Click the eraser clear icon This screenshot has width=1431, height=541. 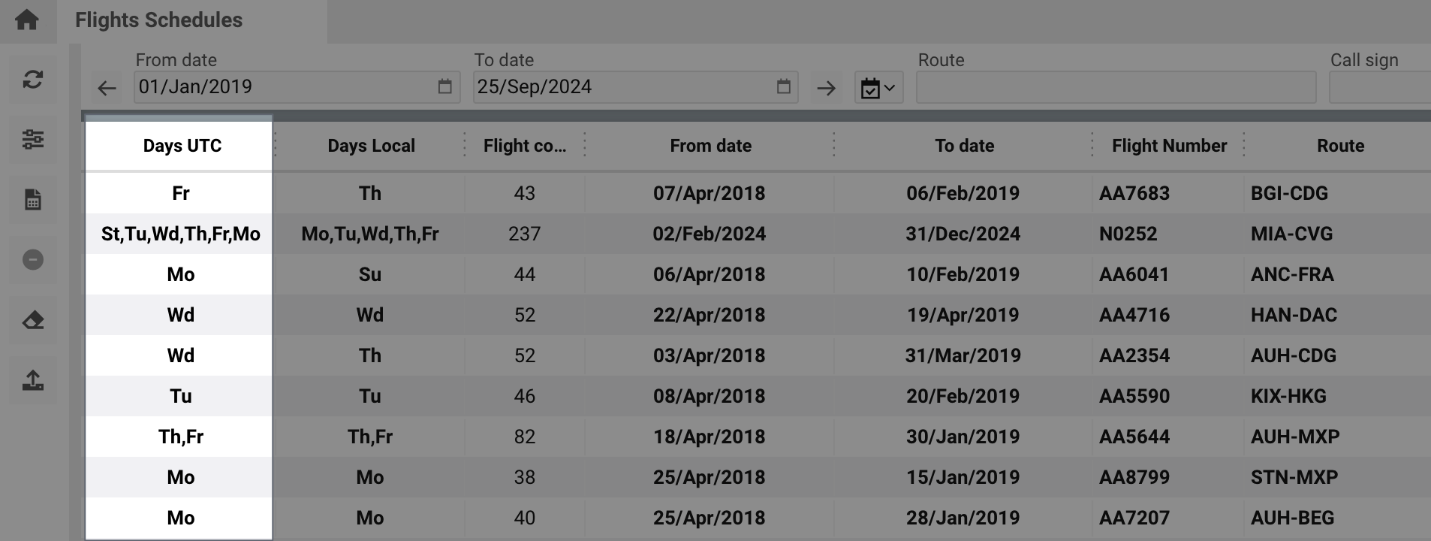pos(31,320)
